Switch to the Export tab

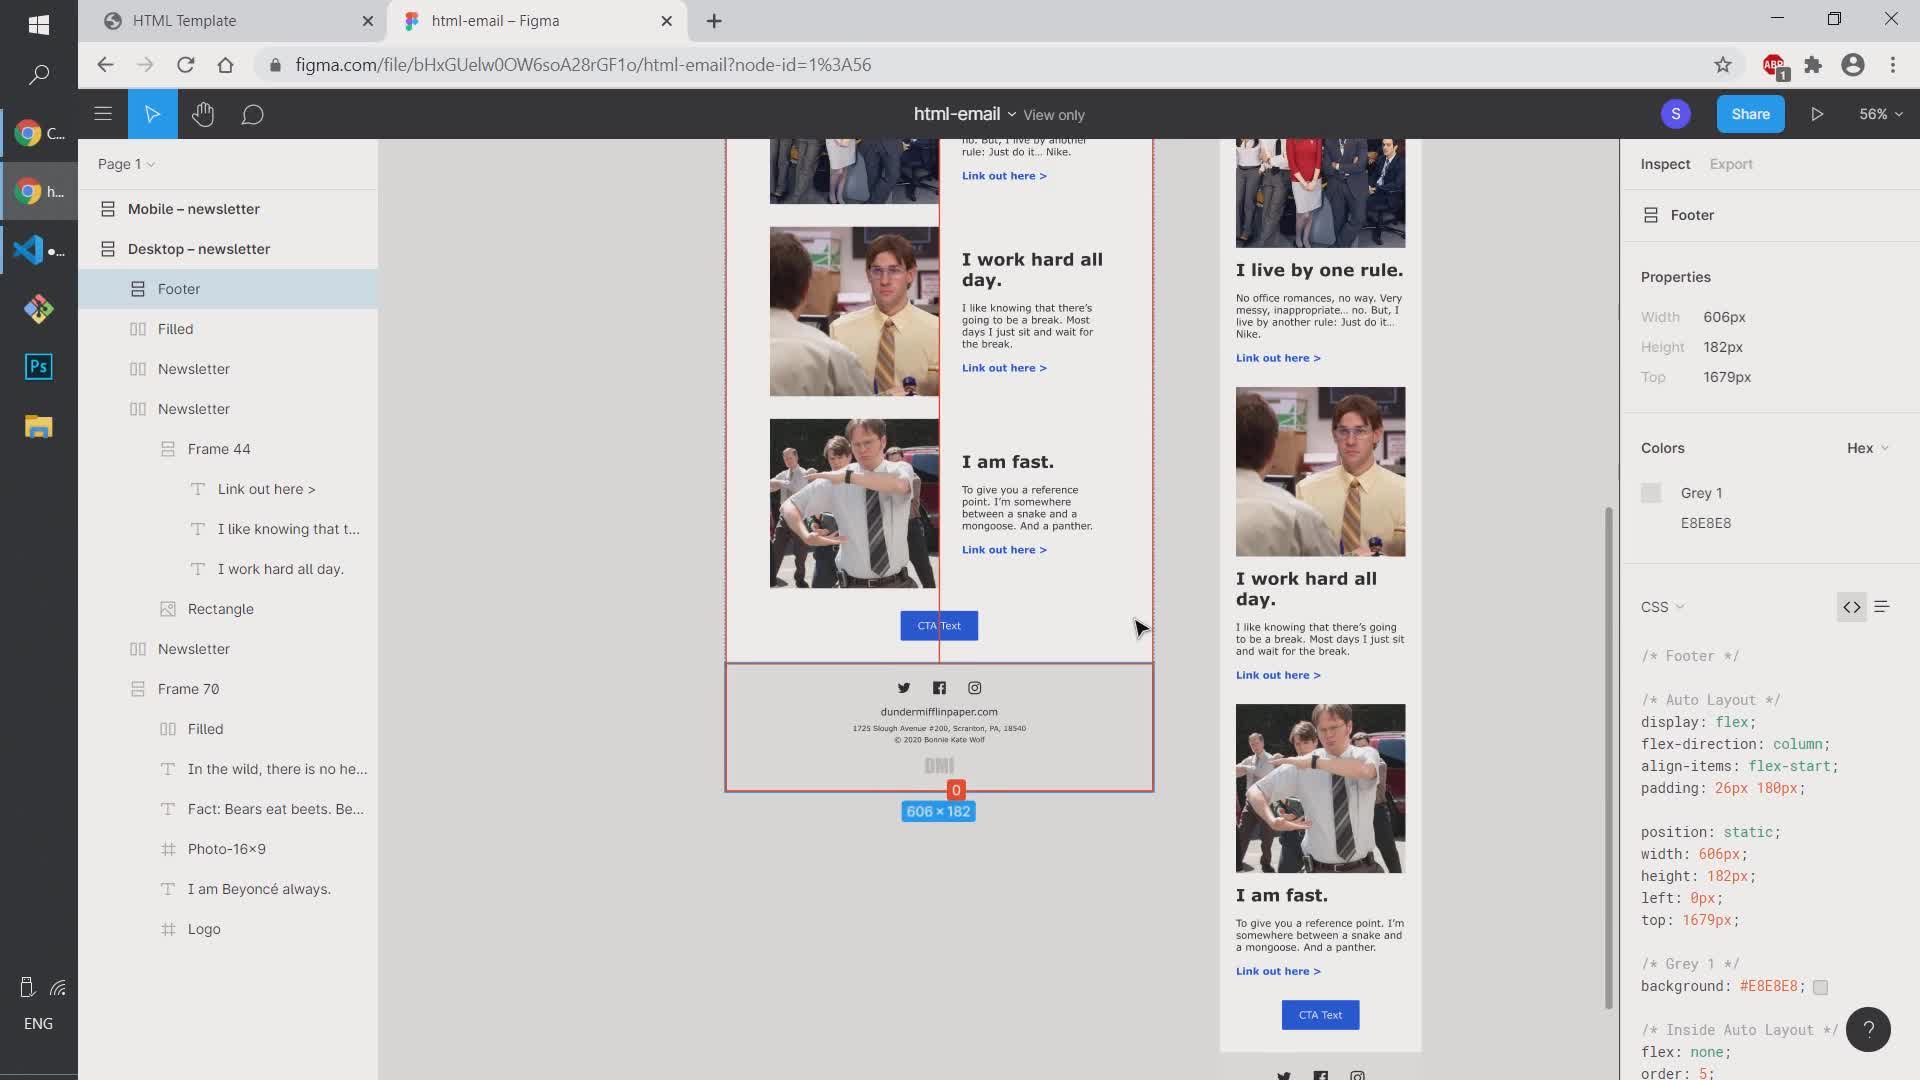point(1731,164)
